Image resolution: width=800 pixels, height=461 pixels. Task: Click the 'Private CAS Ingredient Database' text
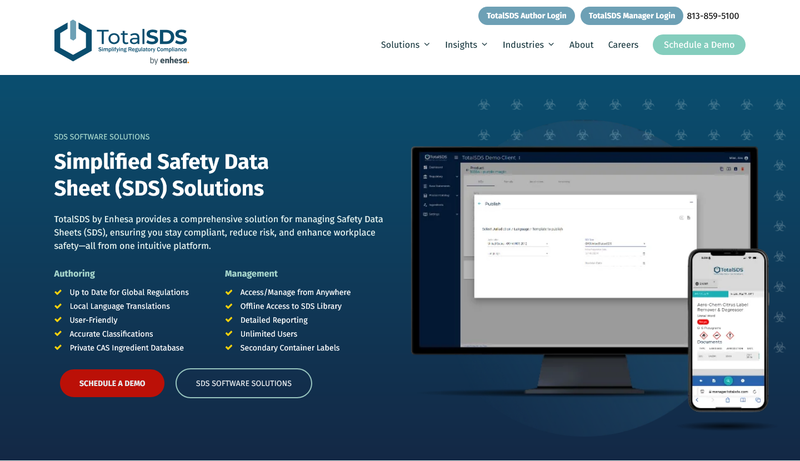point(127,348)
